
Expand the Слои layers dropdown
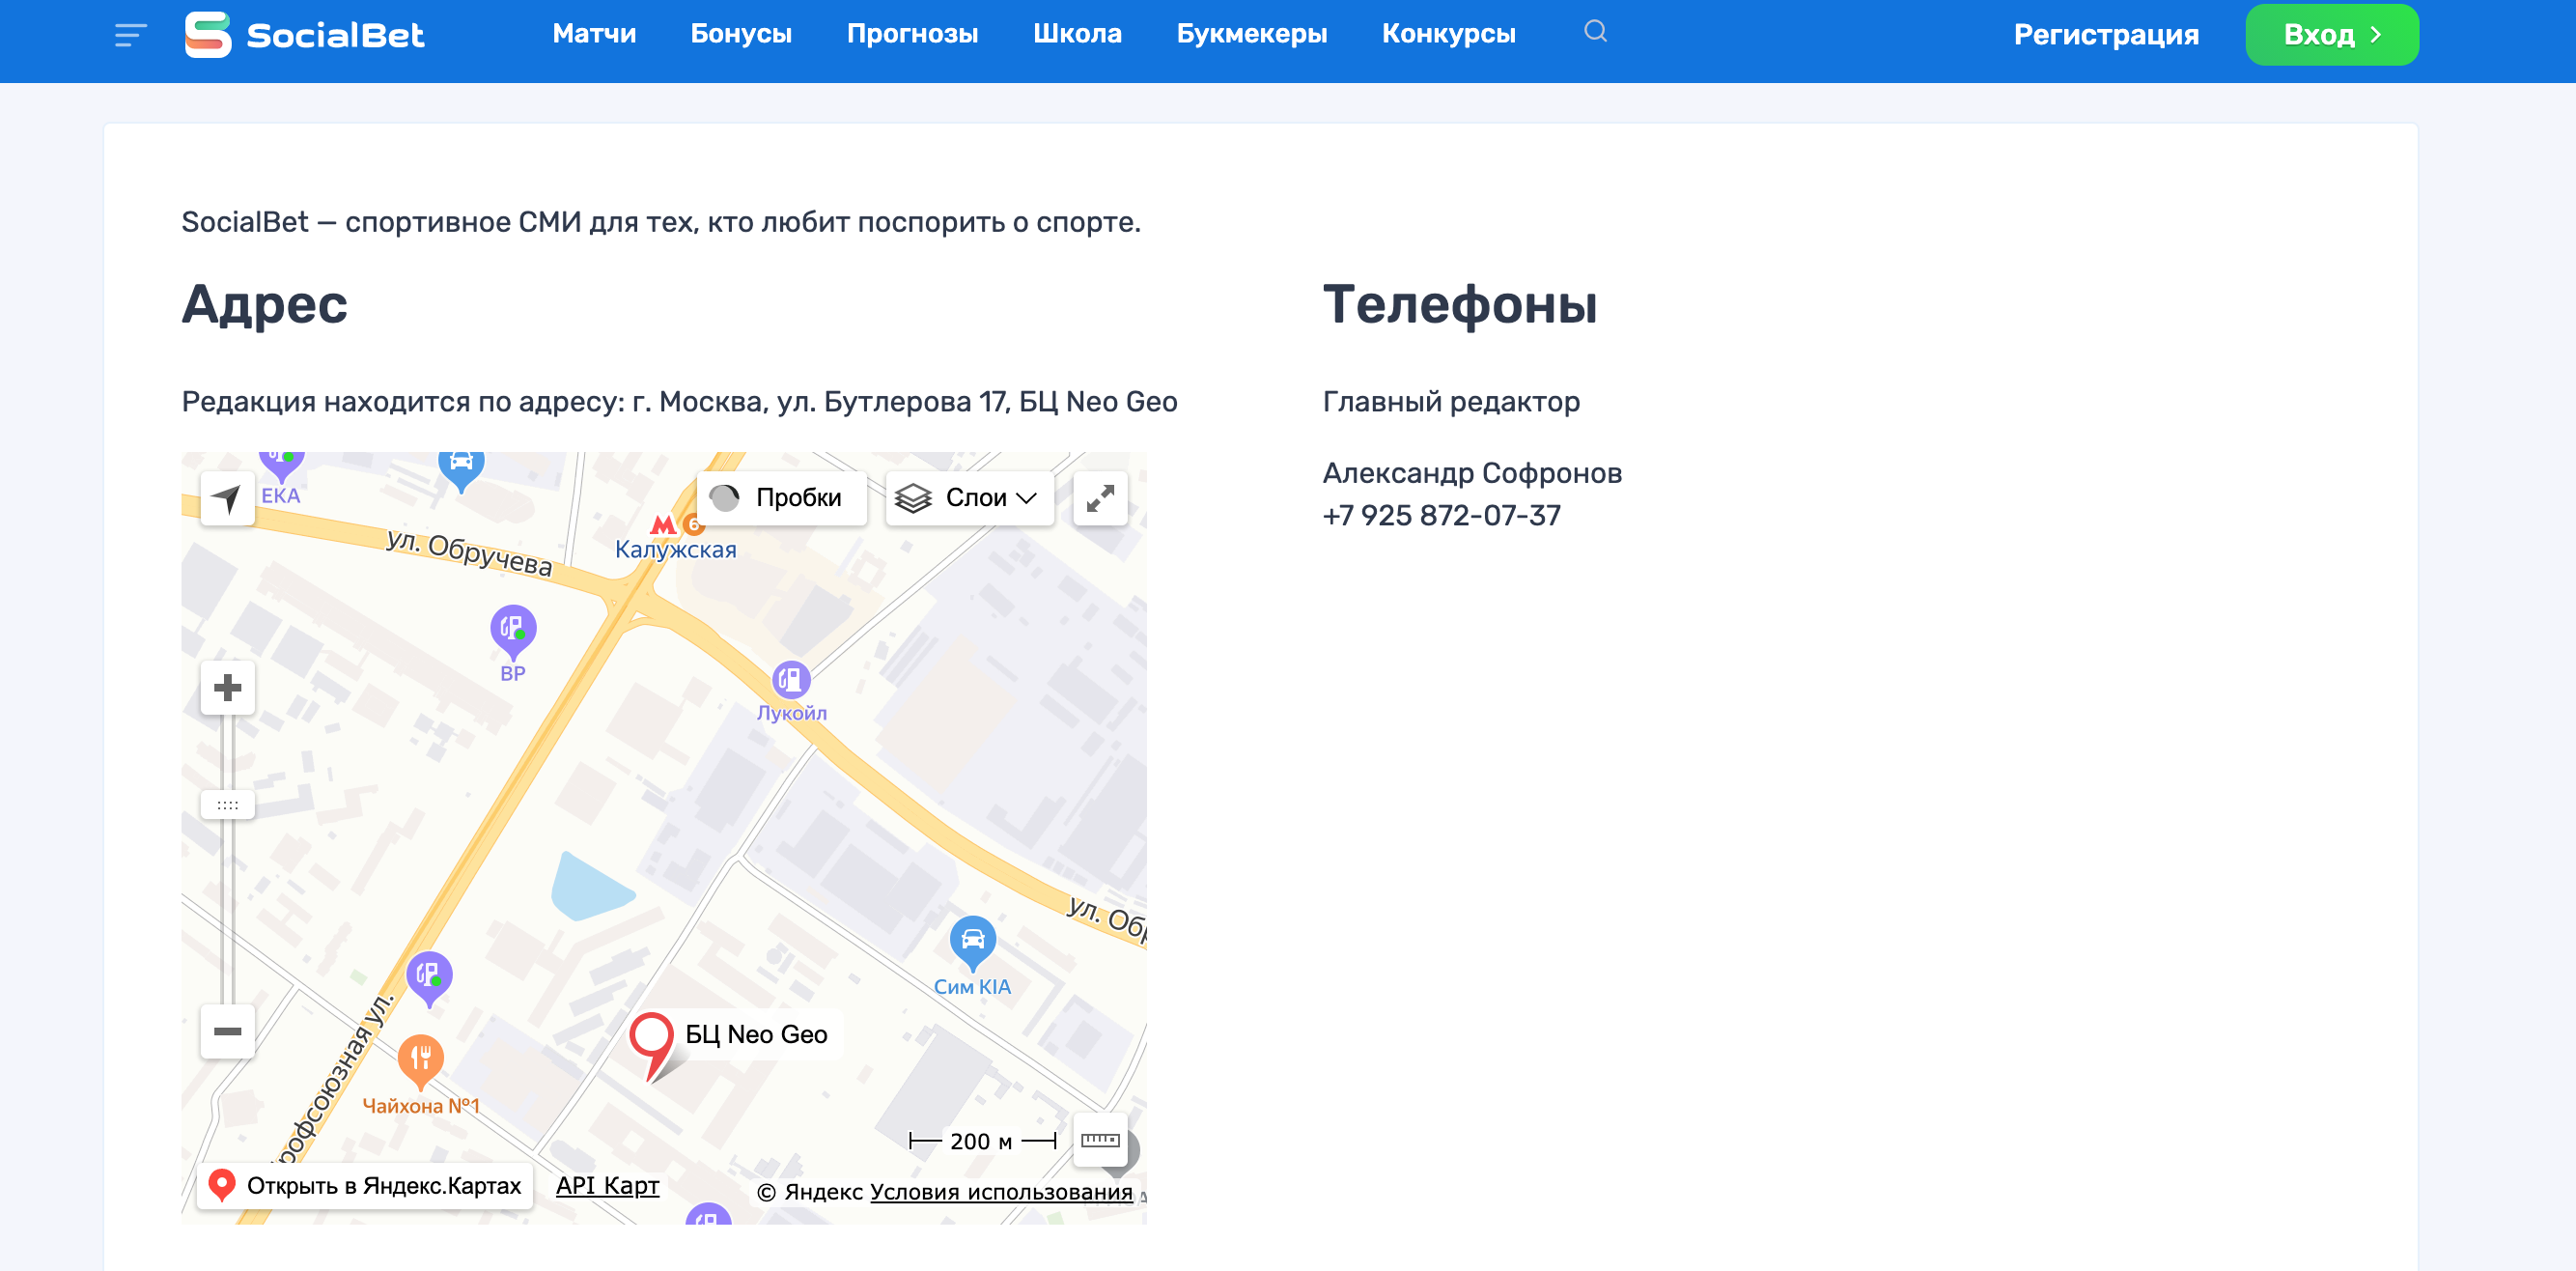click(x=969, y=498)
